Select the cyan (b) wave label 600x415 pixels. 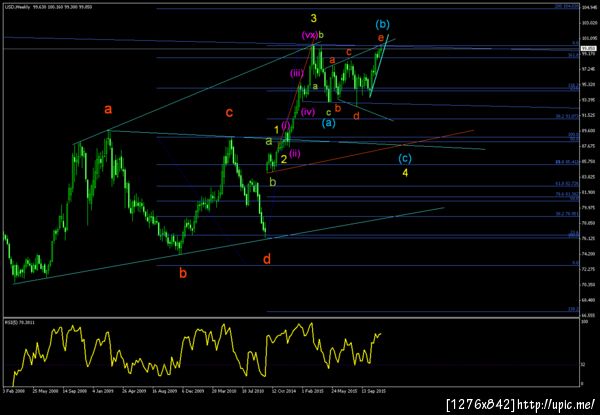point(382,25)
